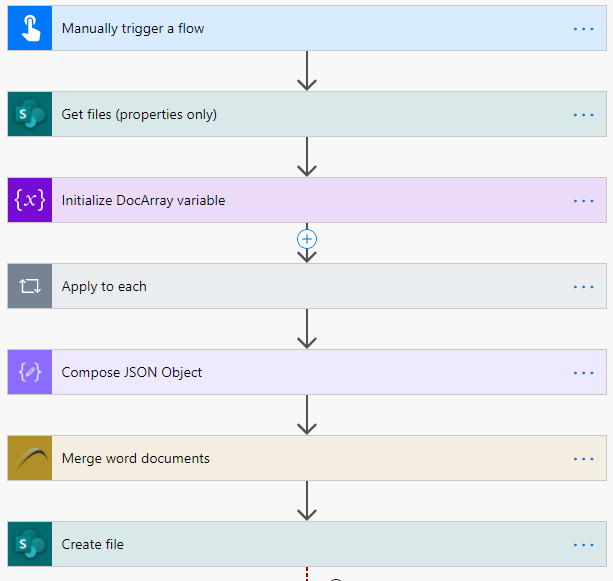Expand the Create file action card
Viewport: 613px width, 581px height.
tap(307, 544)
